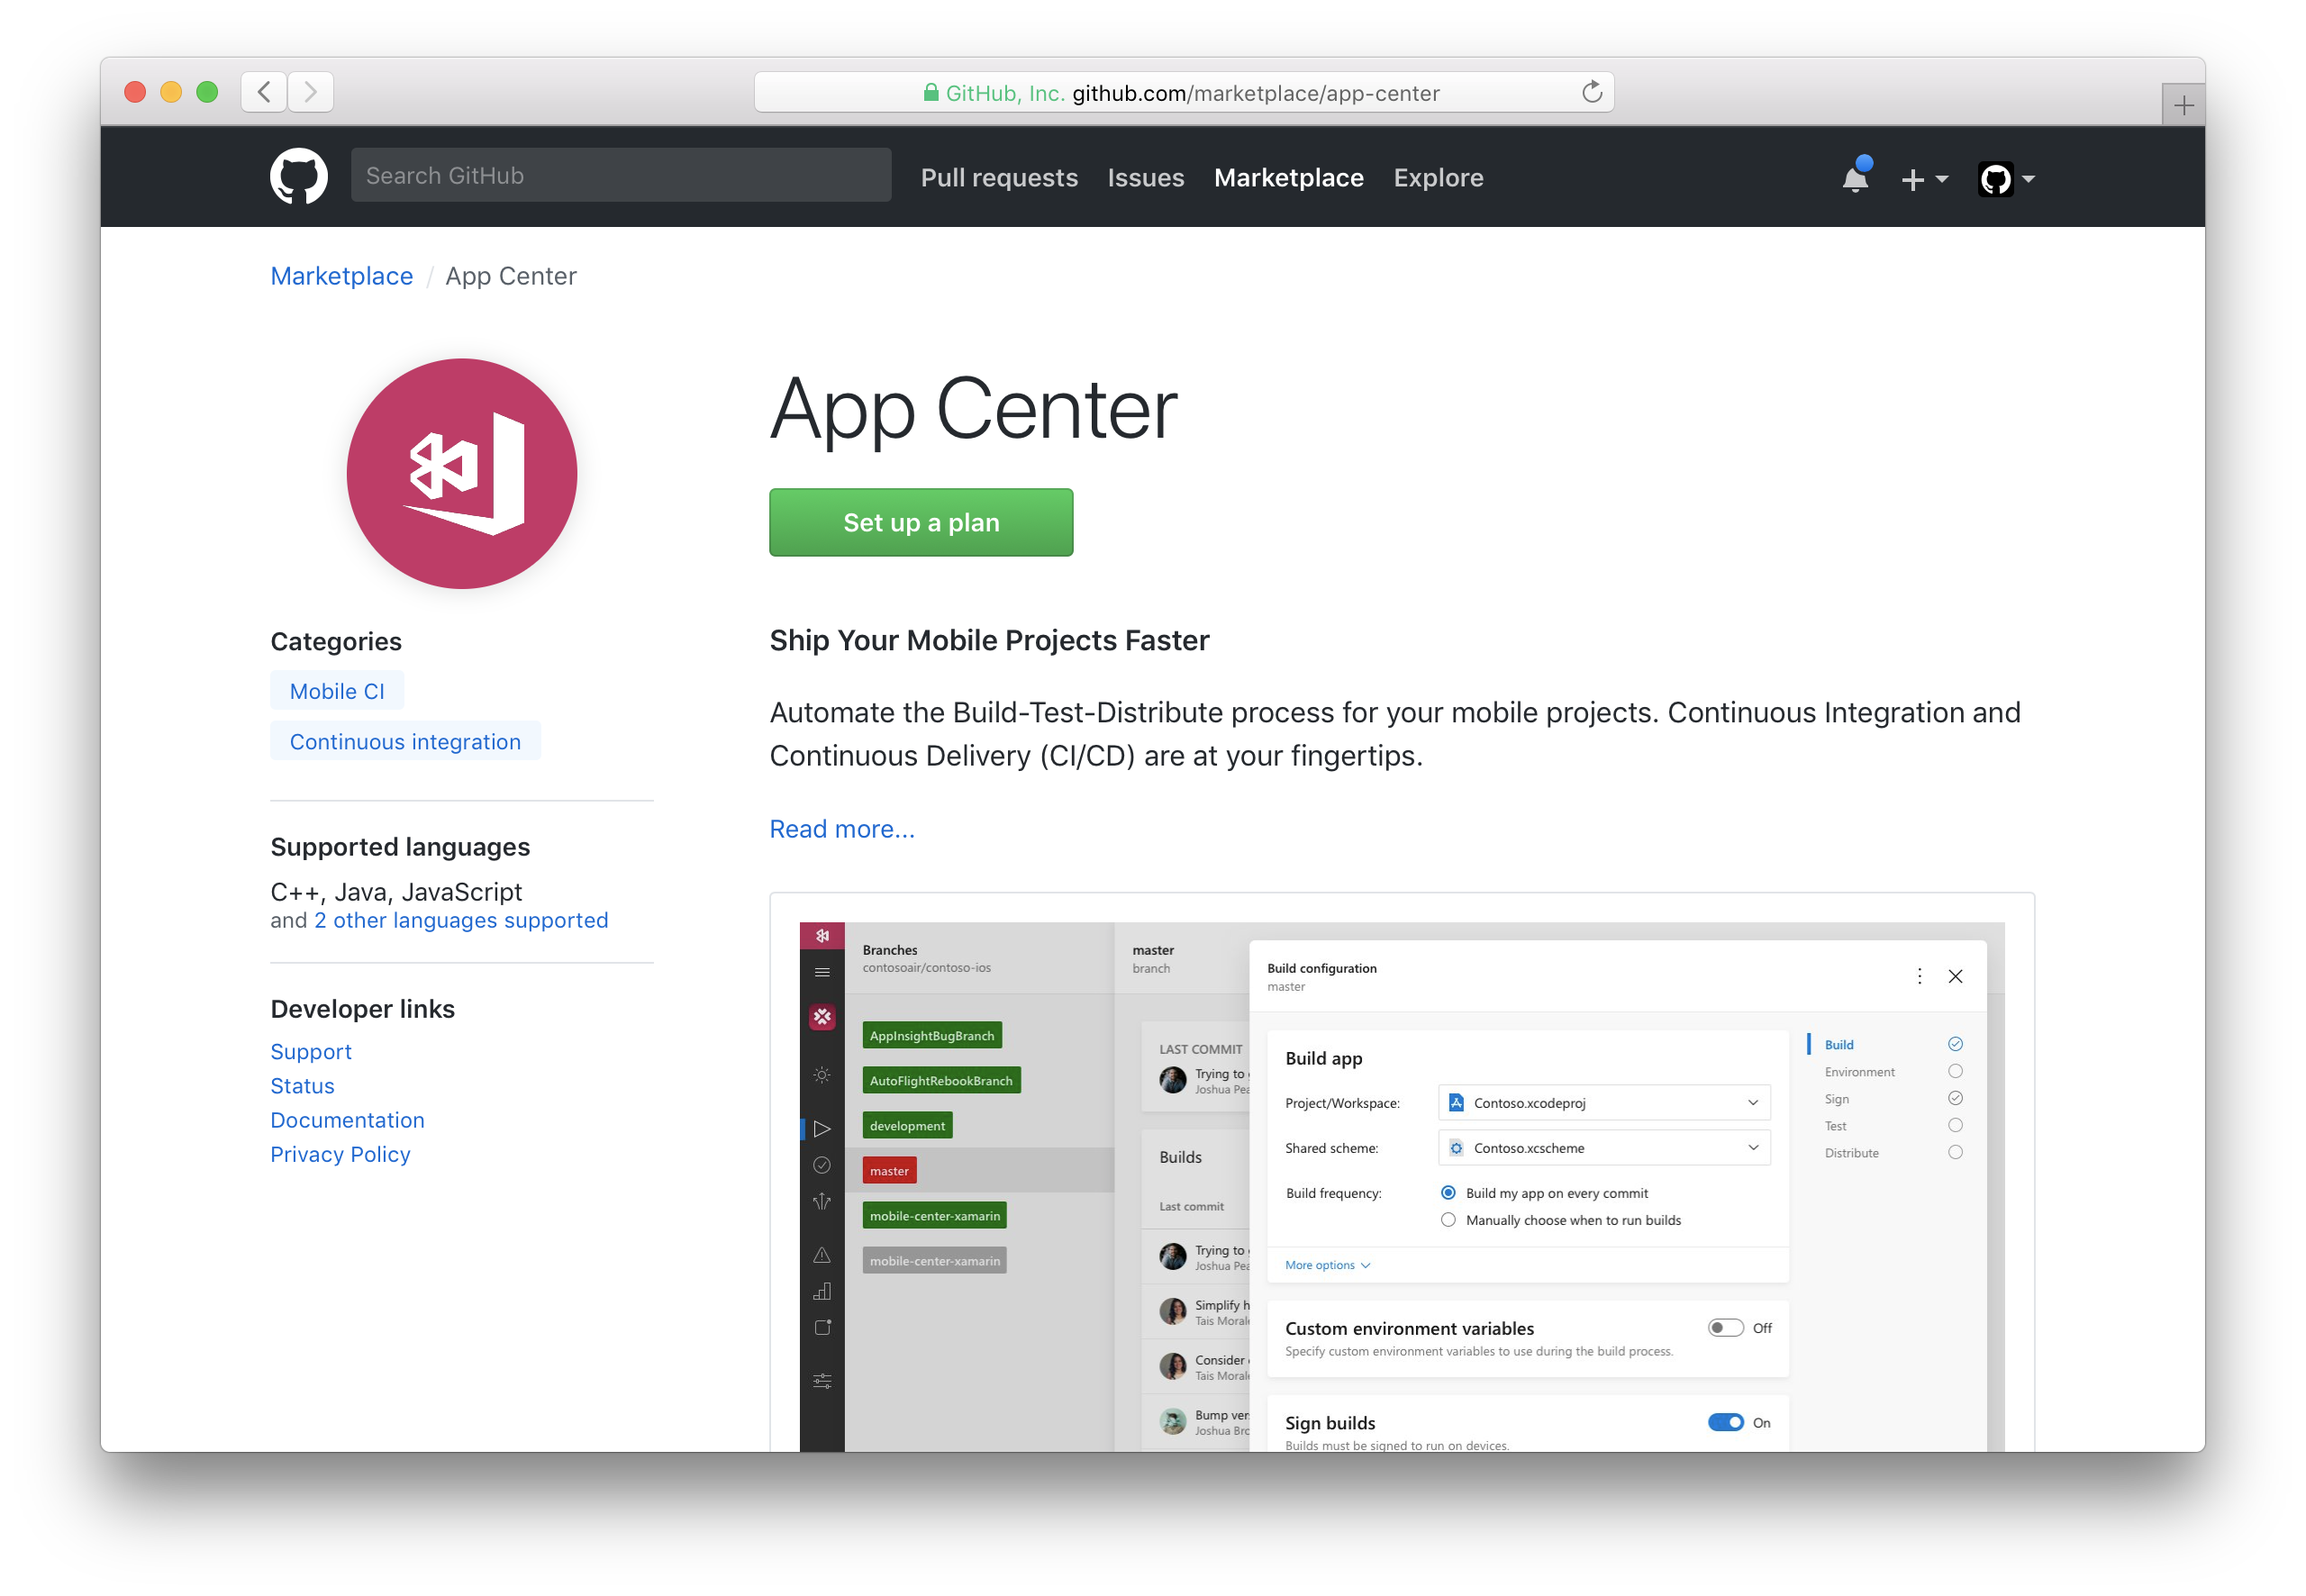Viewport: 2306px width, 1596px height.
Task: Open the Pull requests nav item
Action: (998, 177)
